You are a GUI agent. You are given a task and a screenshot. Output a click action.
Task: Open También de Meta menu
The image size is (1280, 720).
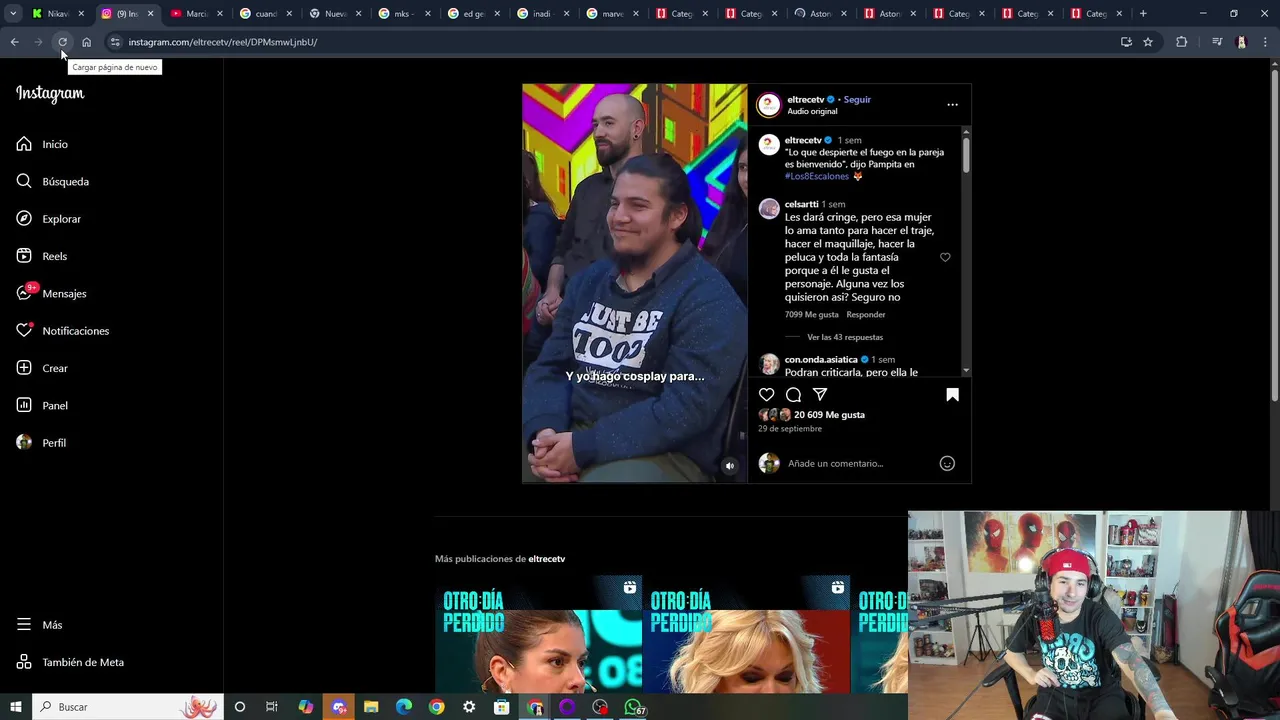coord(69,662)
